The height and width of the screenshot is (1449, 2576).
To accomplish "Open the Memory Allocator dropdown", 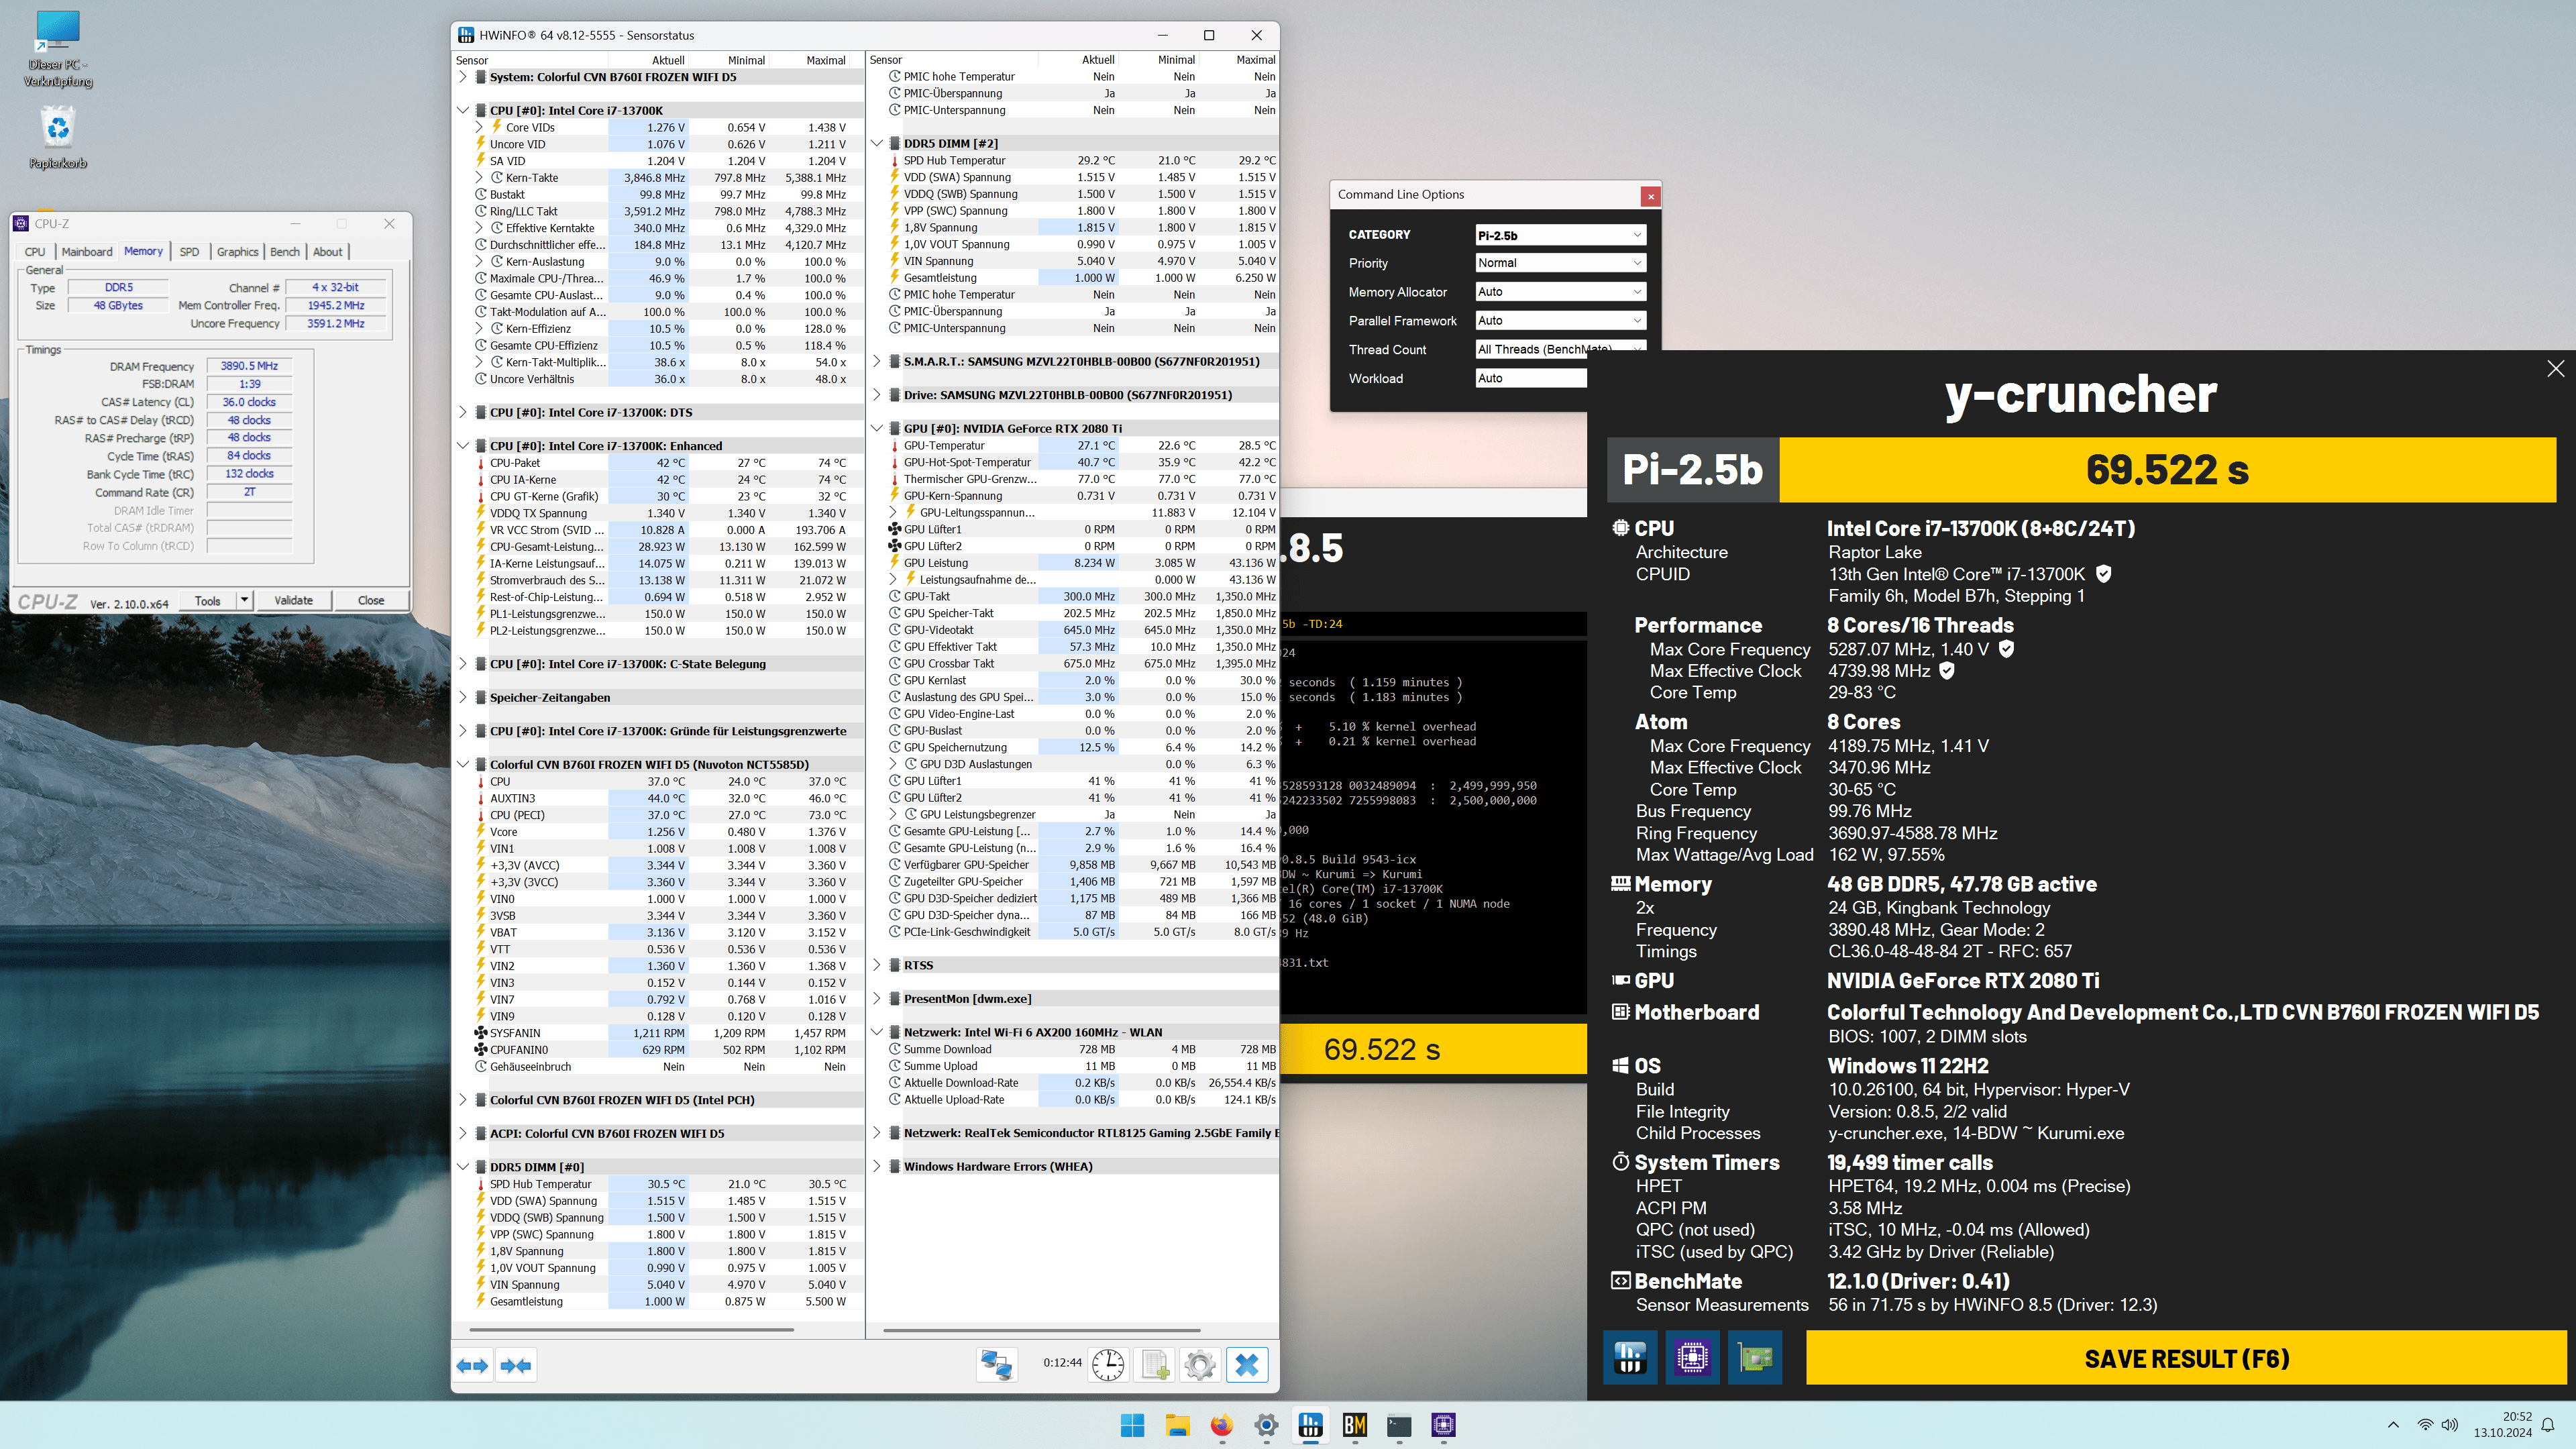I will (1560, 292).
